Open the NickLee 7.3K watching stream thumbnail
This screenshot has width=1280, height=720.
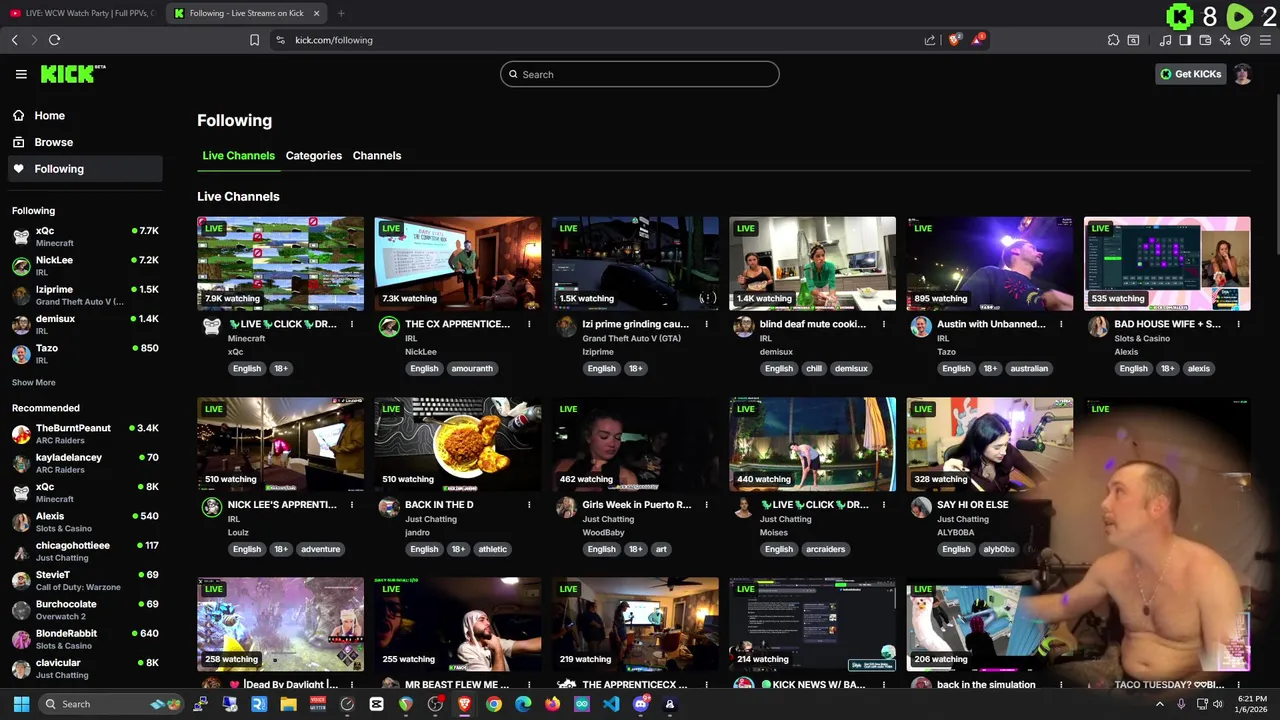click(458, 264)
